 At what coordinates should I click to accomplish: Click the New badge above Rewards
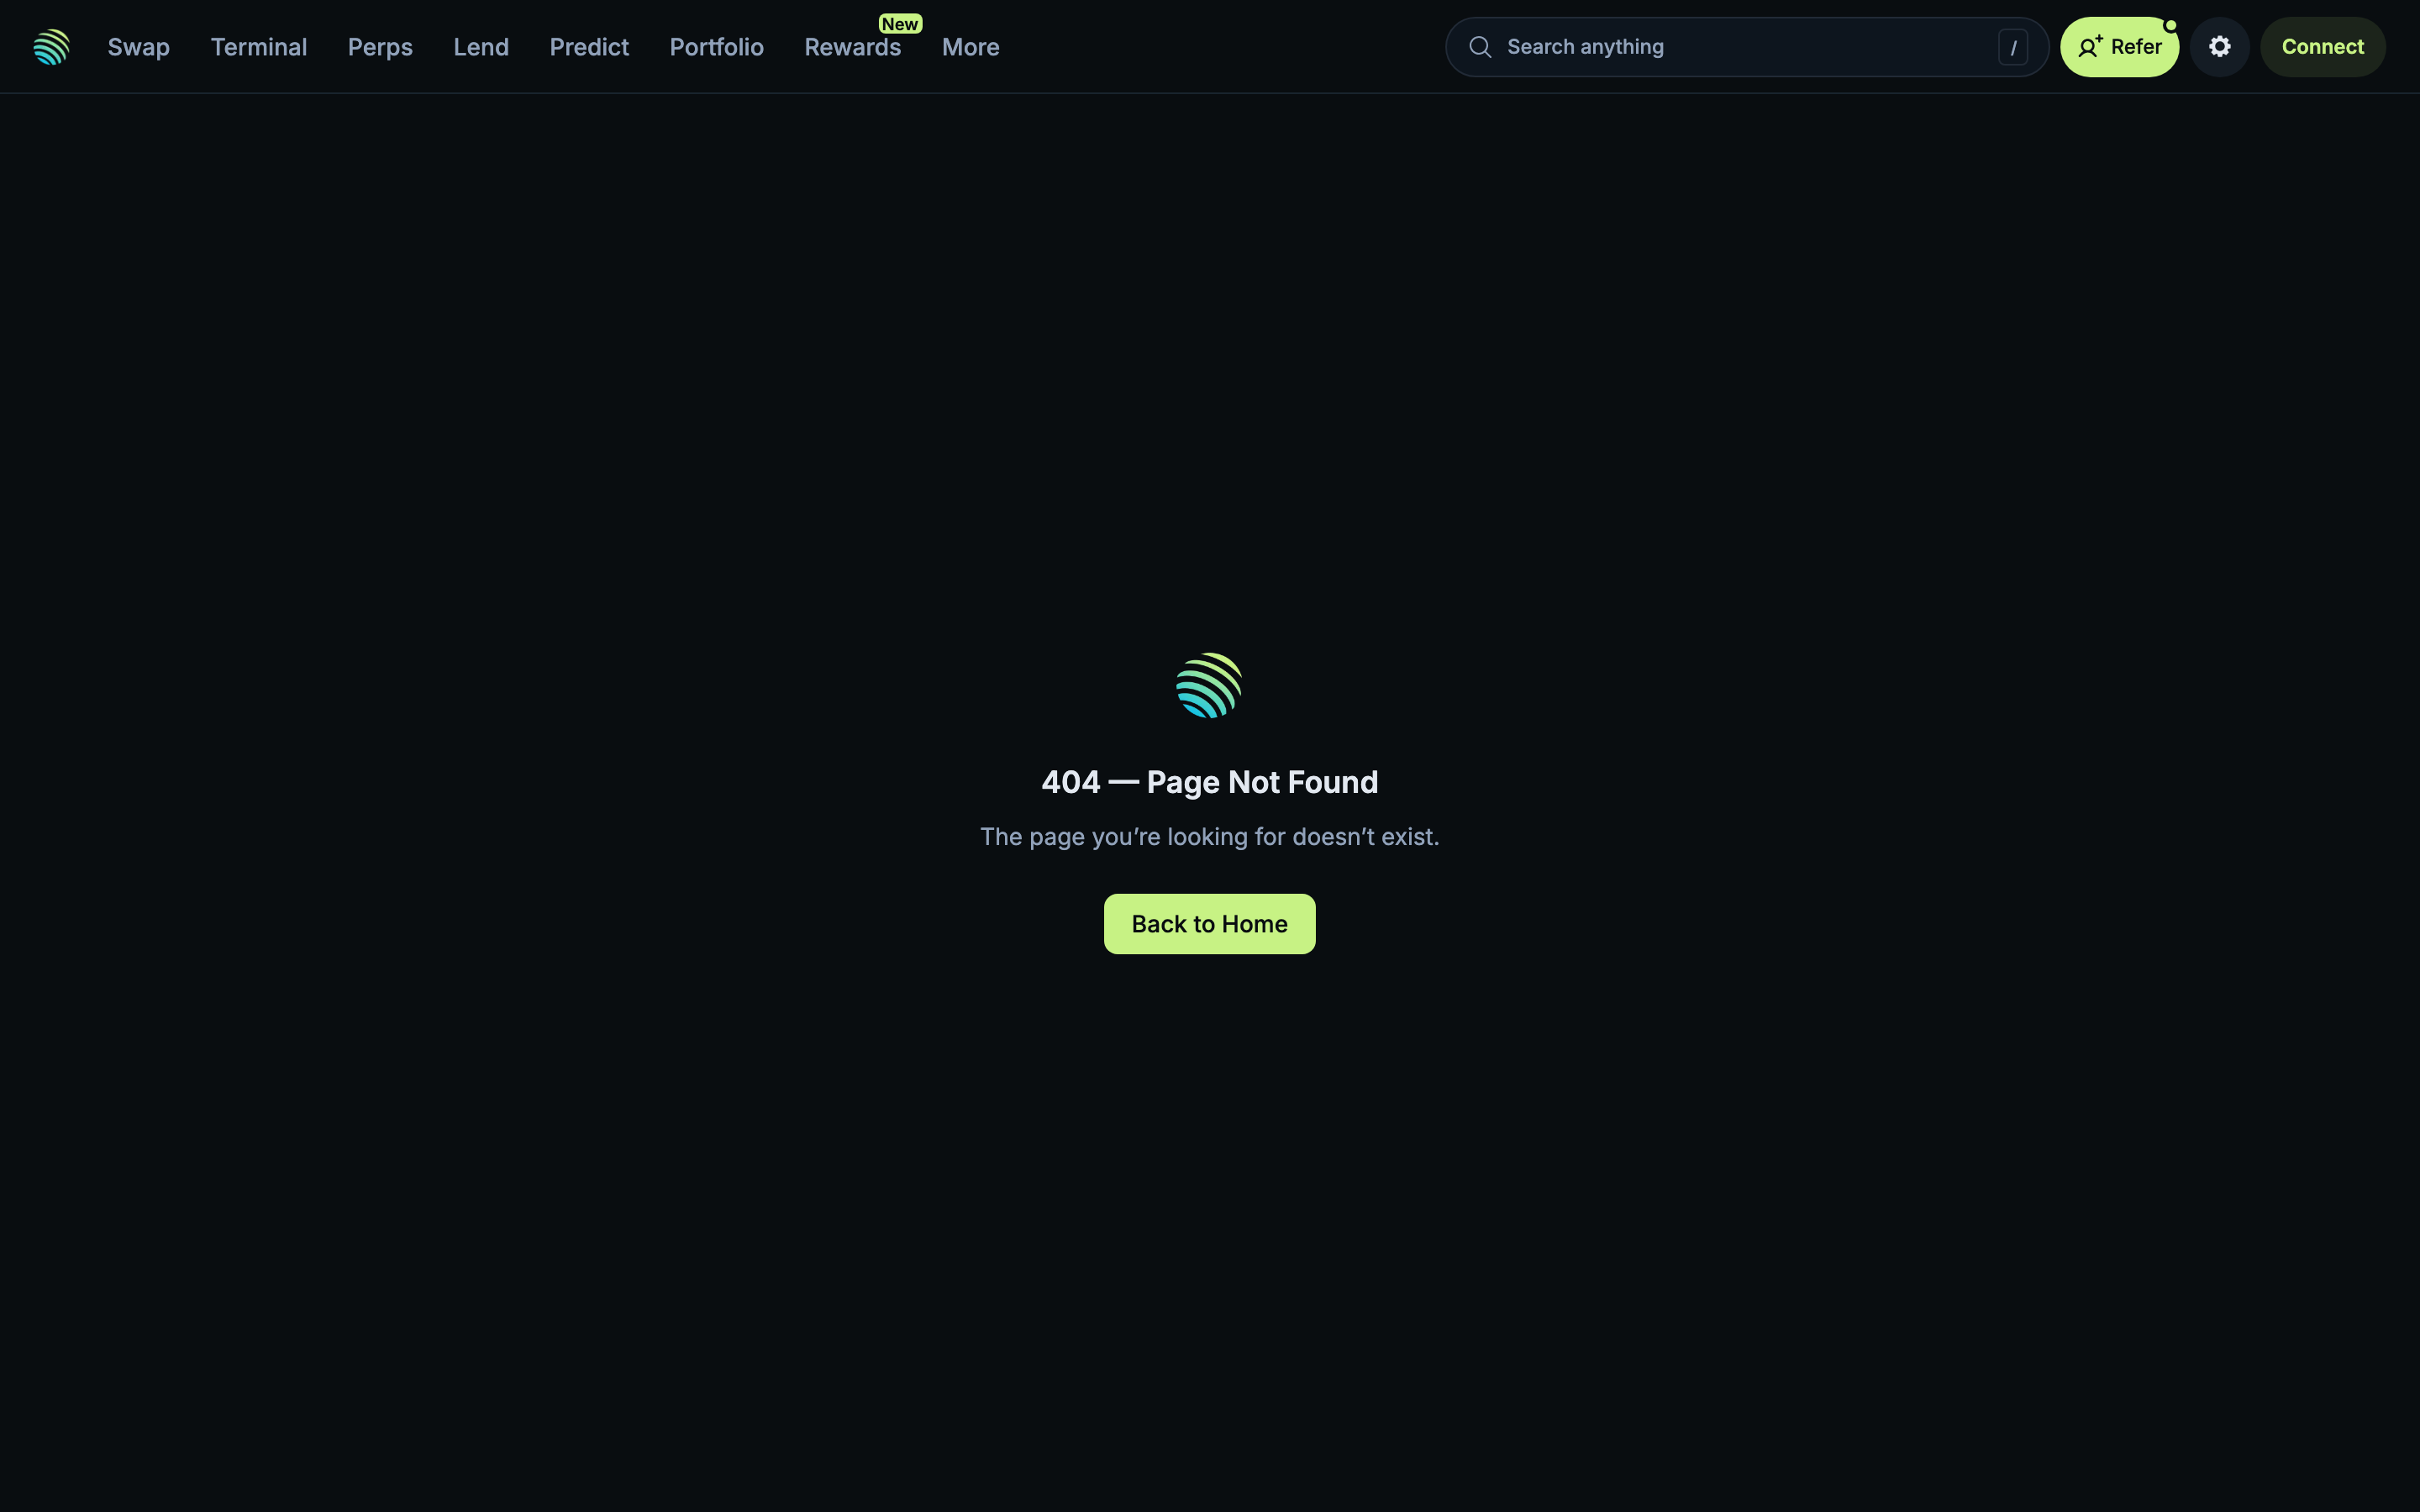(x=899, y=23)
